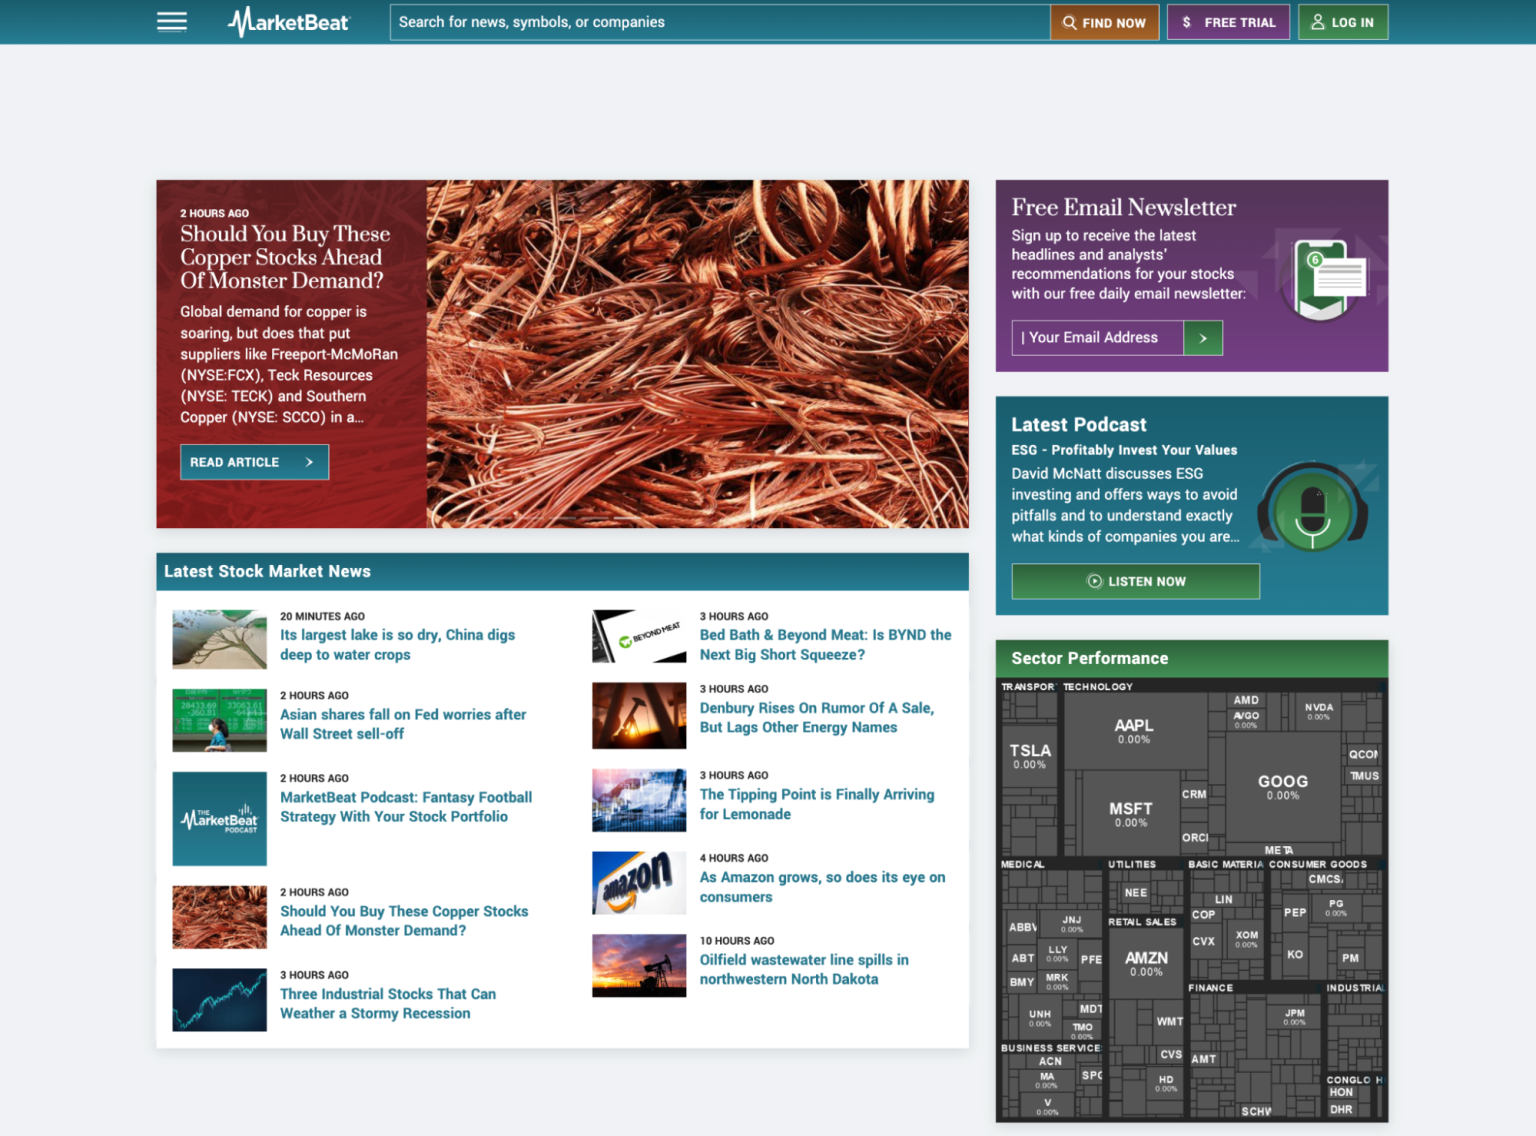Click the Amazon article thumbnail image
The height and width of the screenshot is (1136, 1536).
(x=639, y=882)
